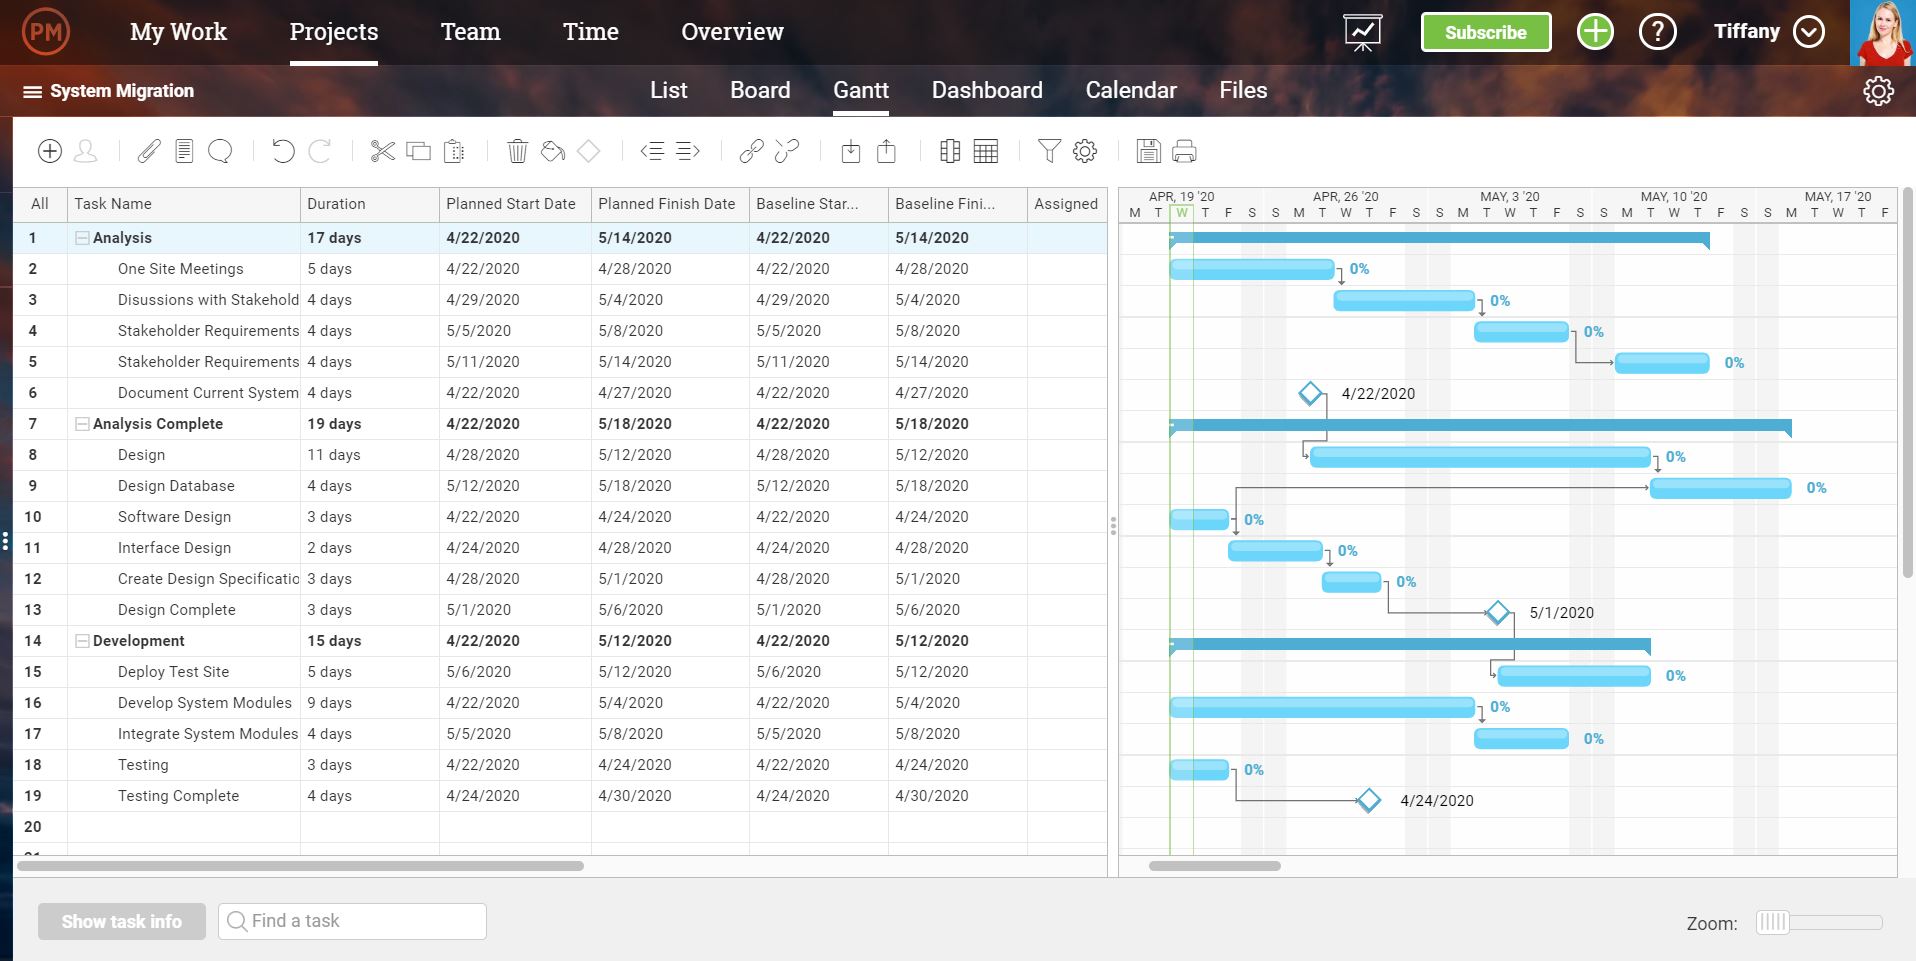Select the Design Database task name
The image size is (1916, 961).
coord(176,486)
